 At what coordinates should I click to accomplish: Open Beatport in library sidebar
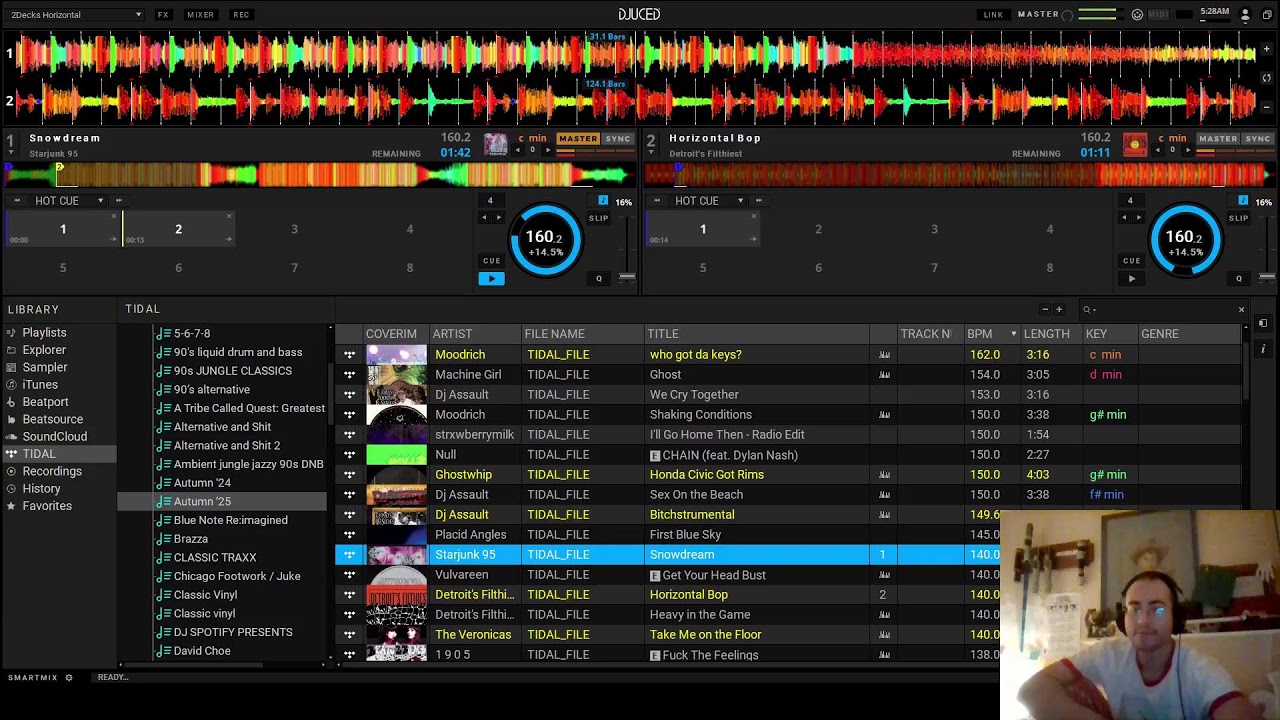click(45, 402)
